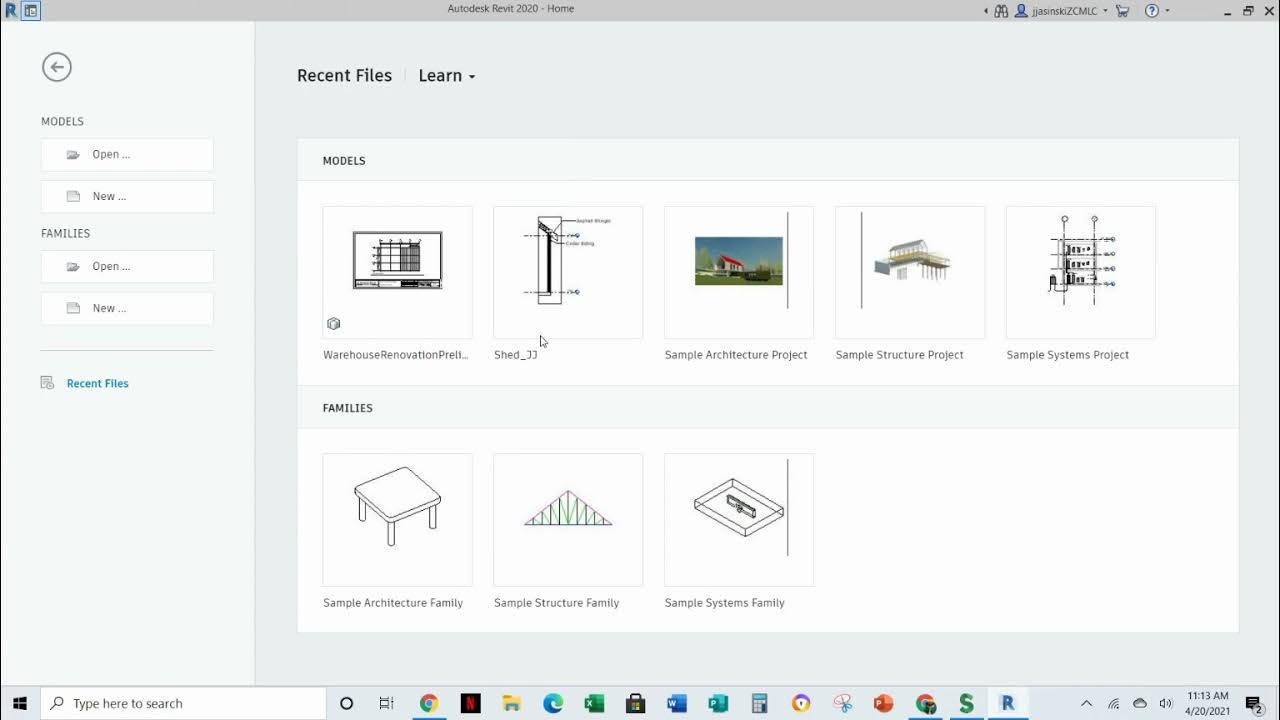The width and height of the screenshot is (1280, 720).
Task: Click Open under FAMILIES
Action: coord(127,267)
